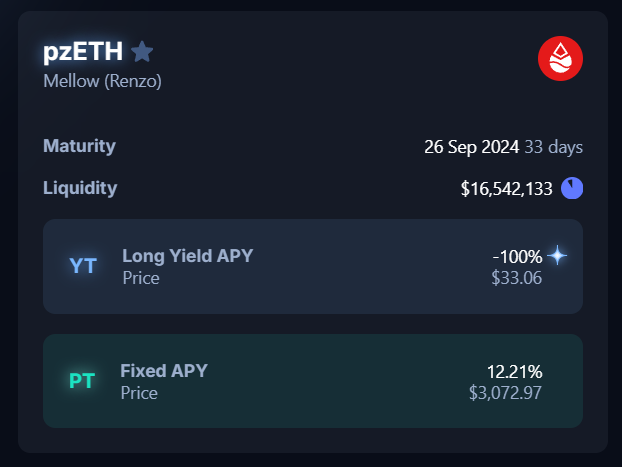The width and height of the screenshot is (622, 467).
Task: Select the YT token label
Action: (x=83, y=266)
